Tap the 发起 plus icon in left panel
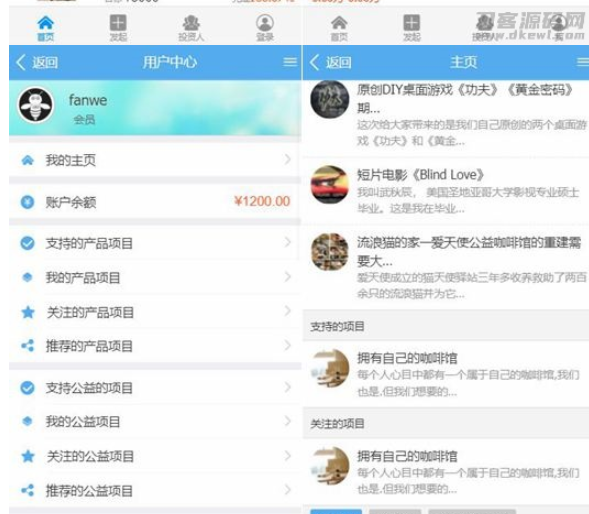Viewport: 589px width, 514px height. pos(118,23)
